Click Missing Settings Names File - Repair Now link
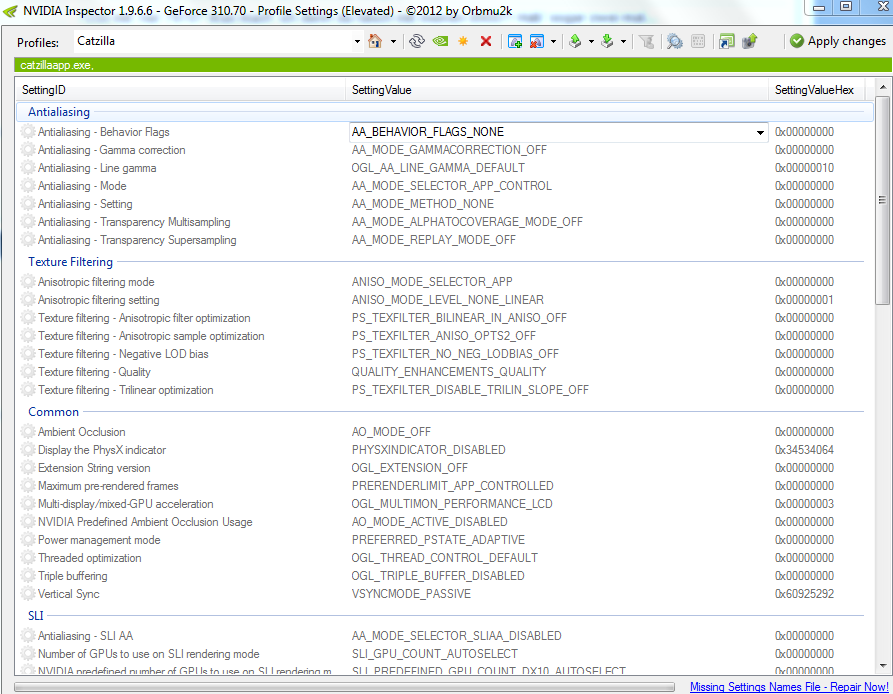 (x=789, y=687)
